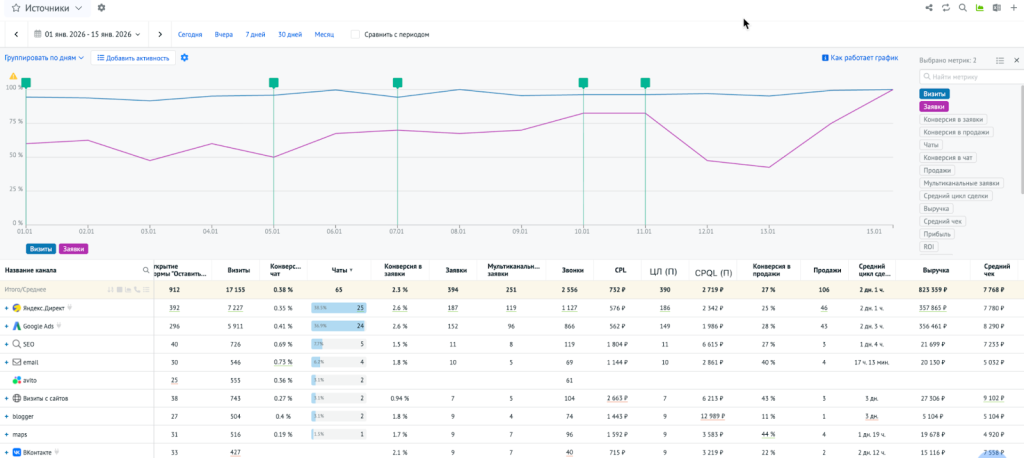Toggle the green chart view icon

(979, 8)
